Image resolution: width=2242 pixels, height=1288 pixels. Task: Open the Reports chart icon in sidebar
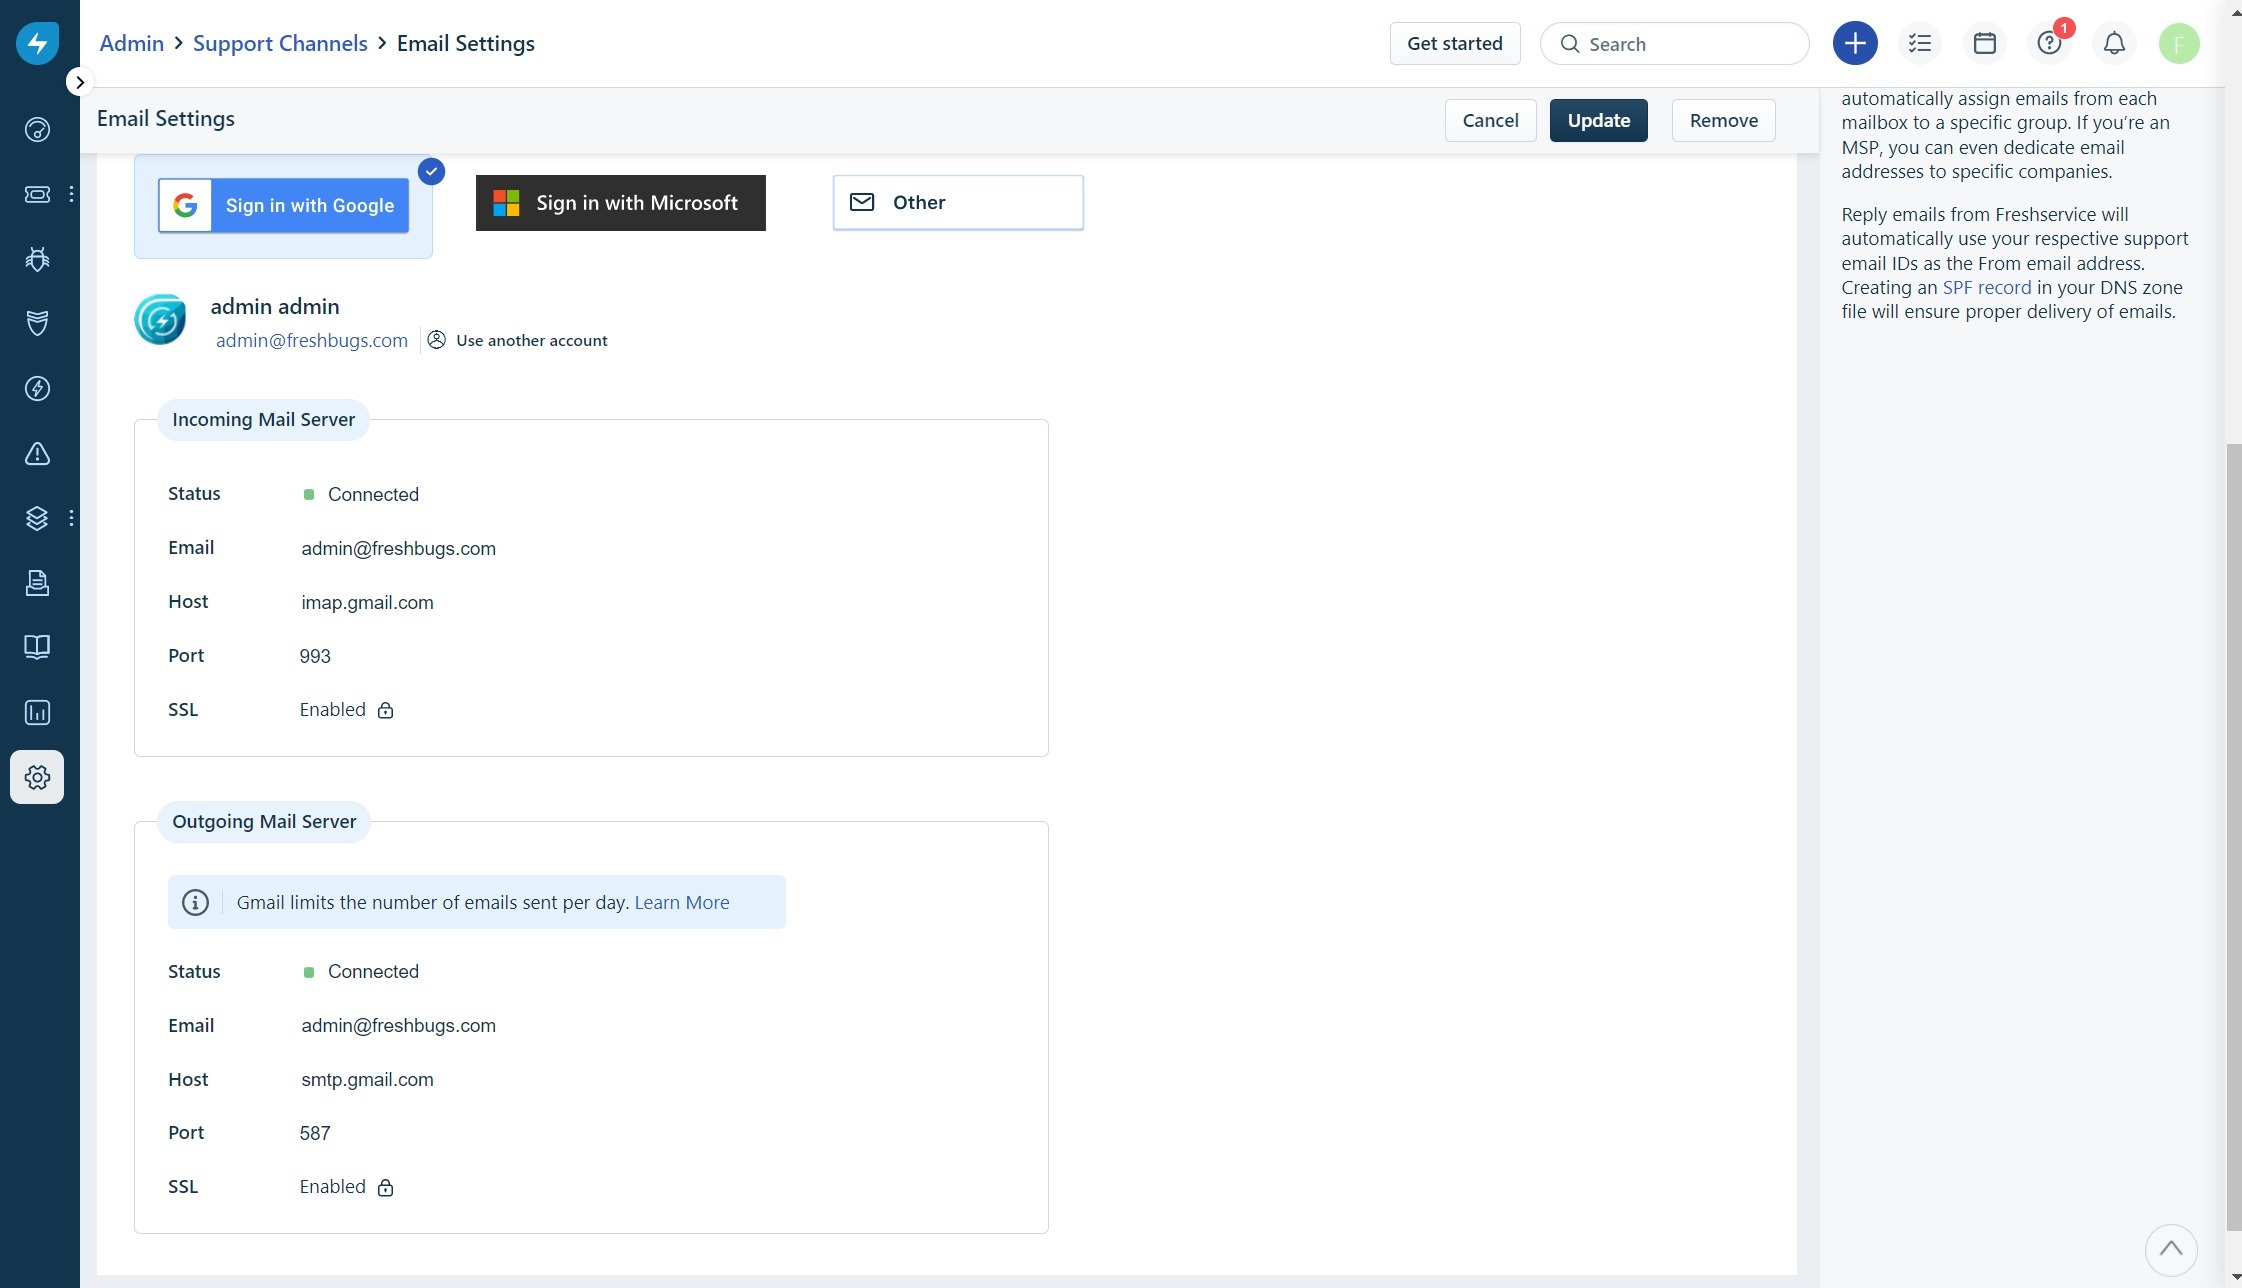(37, 712)
